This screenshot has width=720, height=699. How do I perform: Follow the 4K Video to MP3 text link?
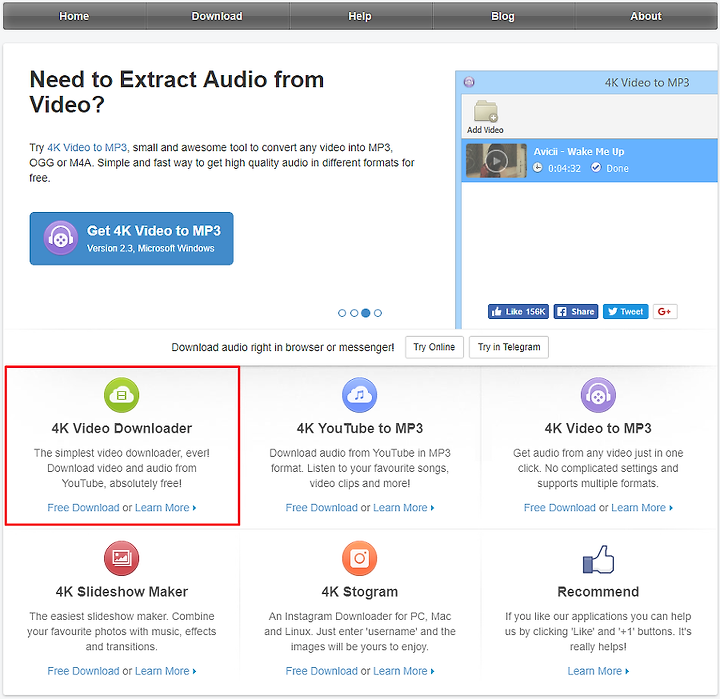[x=87, y=147]
